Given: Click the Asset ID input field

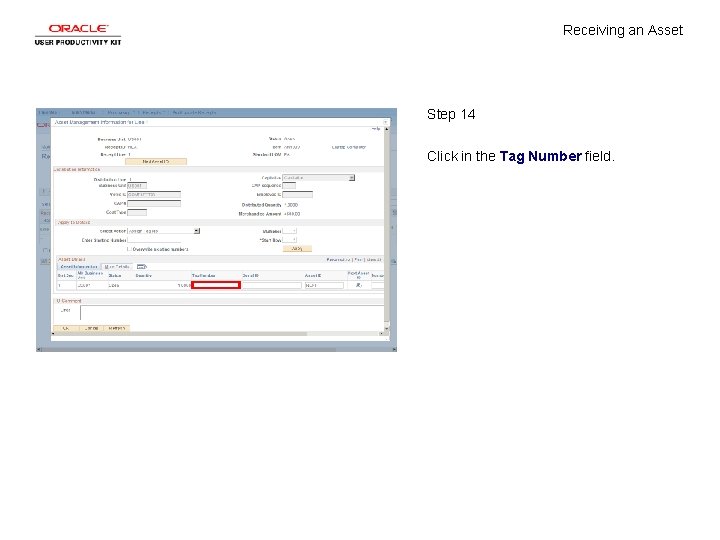Looking at the screenshot, I should pos(324,285).
